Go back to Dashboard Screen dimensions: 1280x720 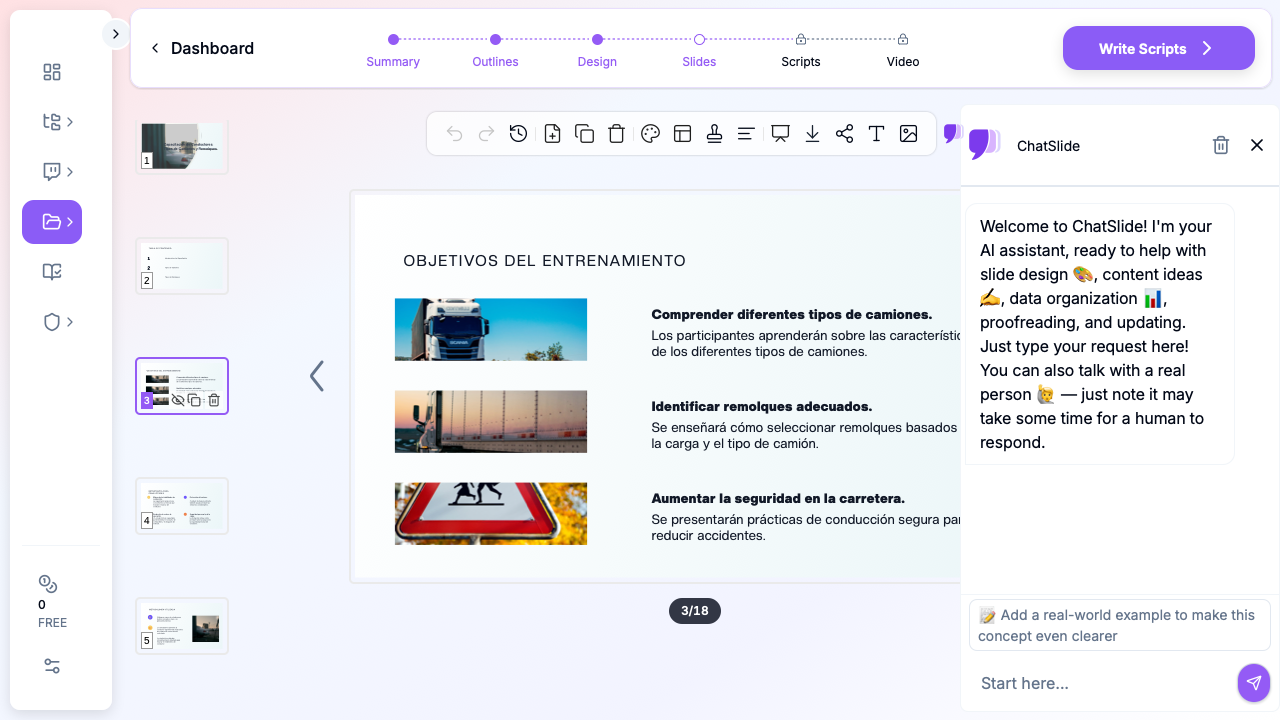[x=202, y=48]
